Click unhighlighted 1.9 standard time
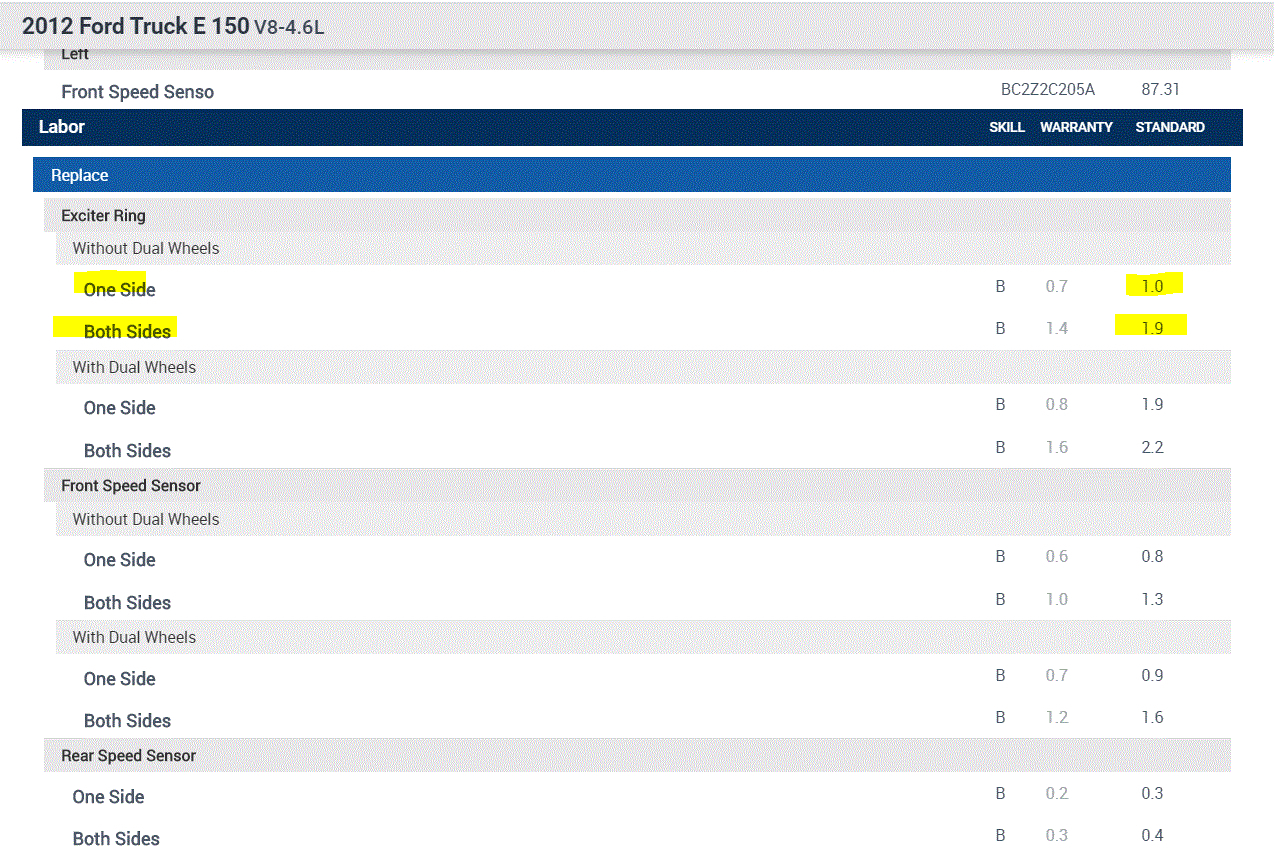Viewport: 1274px width, 866px height. coord(1152,404)
